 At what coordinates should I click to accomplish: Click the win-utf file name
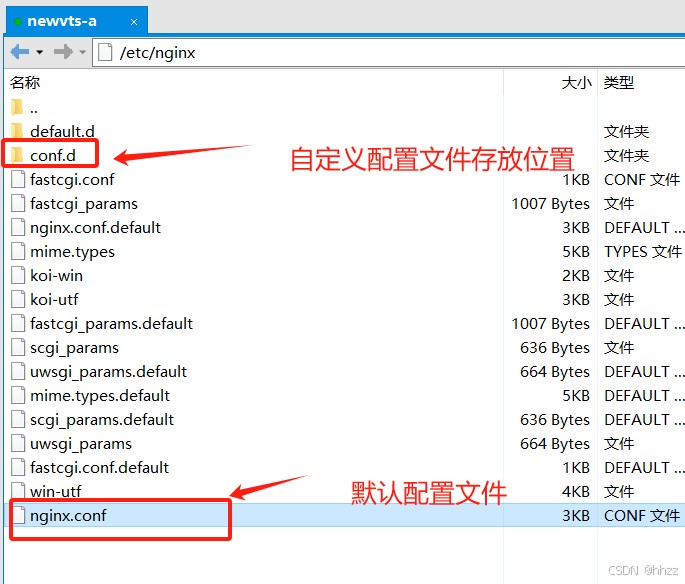point(55,492)
